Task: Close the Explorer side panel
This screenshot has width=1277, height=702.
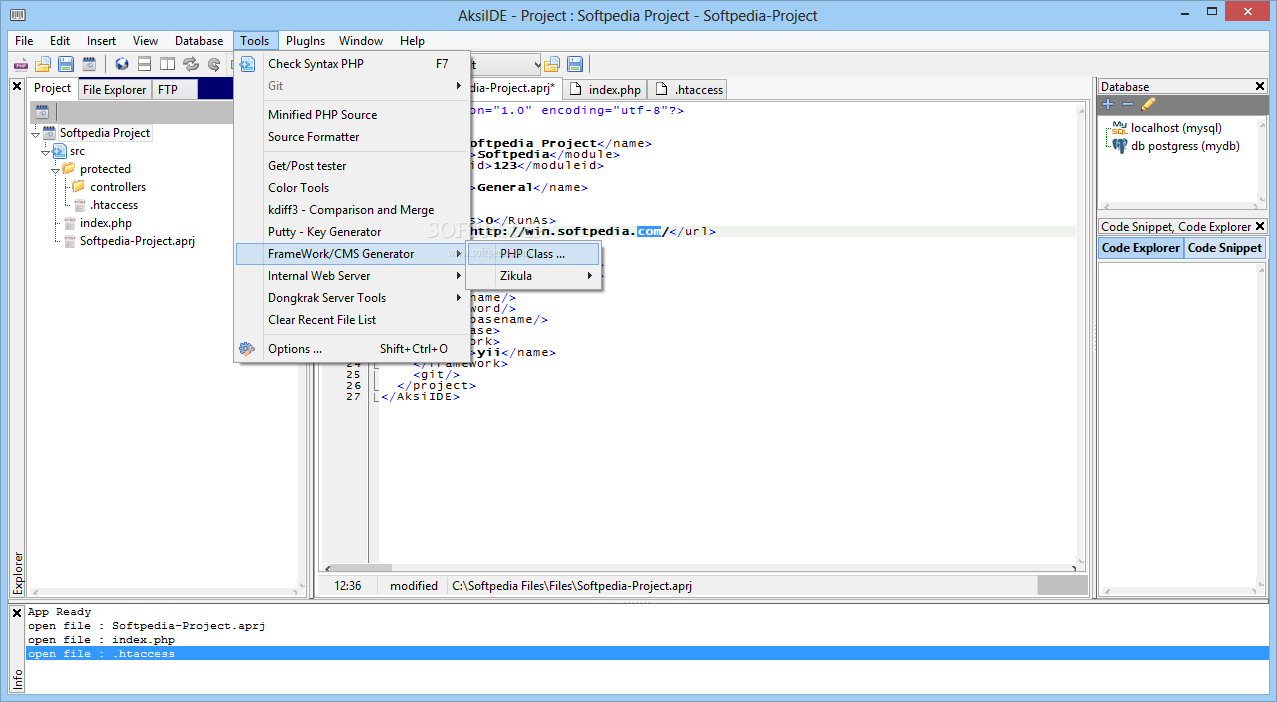Action: pyautogui.click(x=16, y=87)
